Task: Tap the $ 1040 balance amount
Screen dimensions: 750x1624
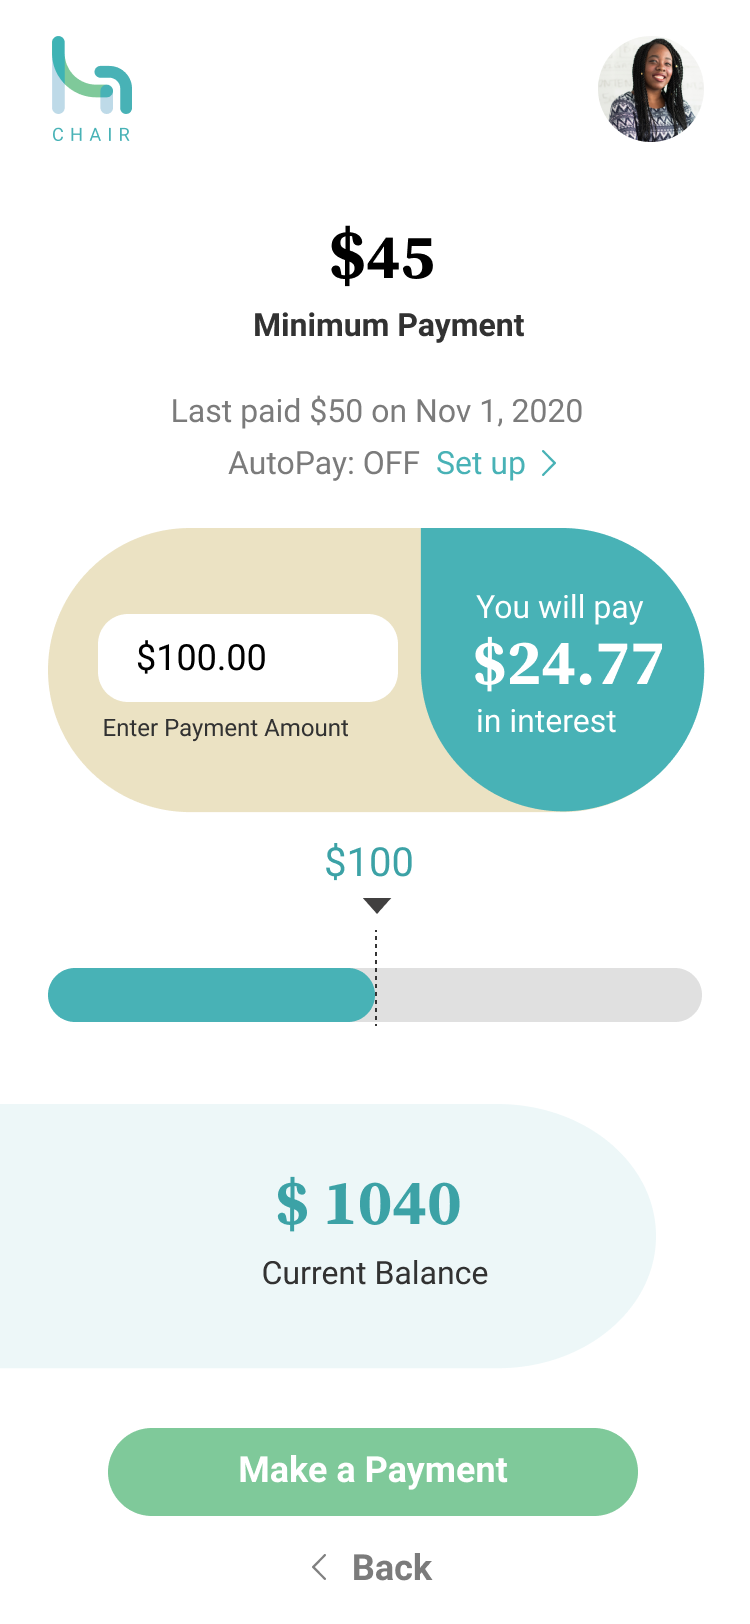Action: click(x=369, y=1203)
